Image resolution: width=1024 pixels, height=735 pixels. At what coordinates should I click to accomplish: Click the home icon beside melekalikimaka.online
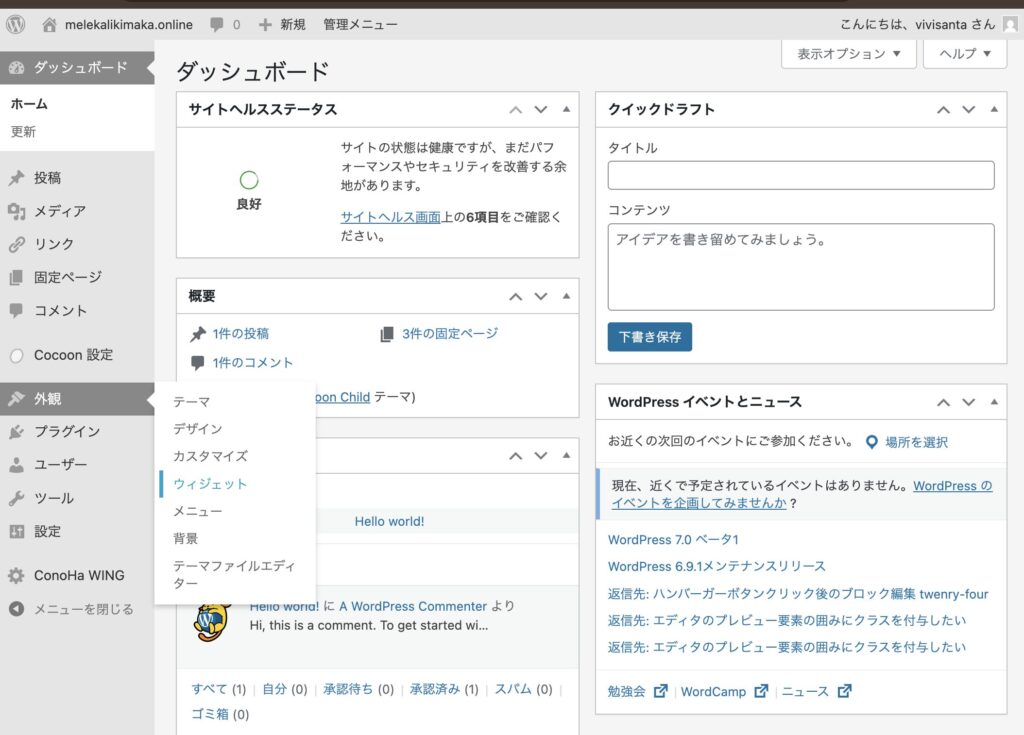click(50, 24)
